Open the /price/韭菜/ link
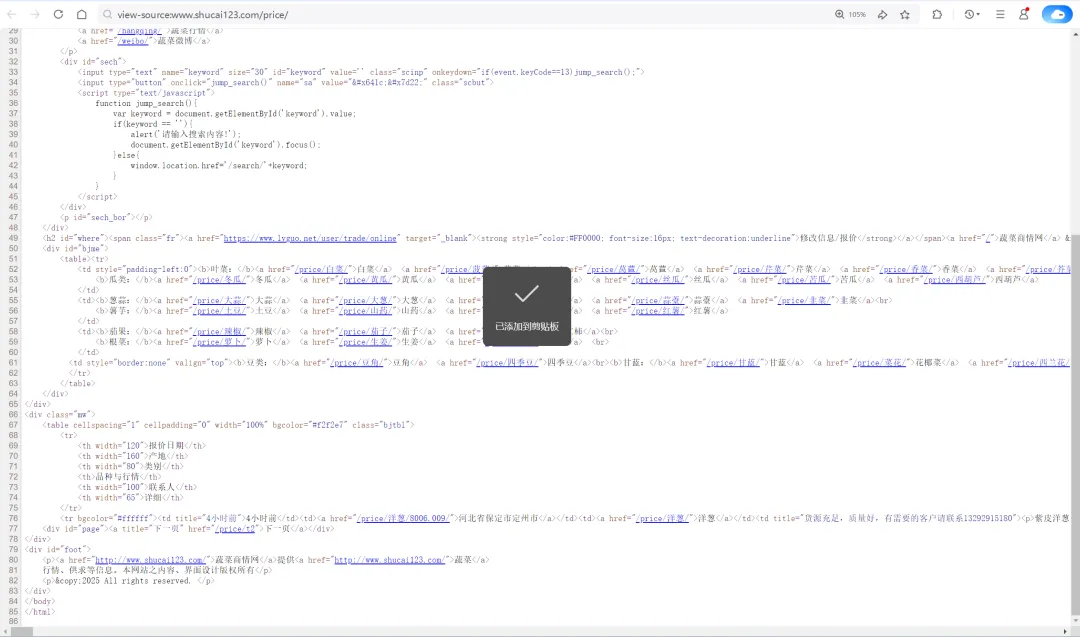Image resolution: width=1080 pixels, height=637 pixels. click(x=804, y=300)
